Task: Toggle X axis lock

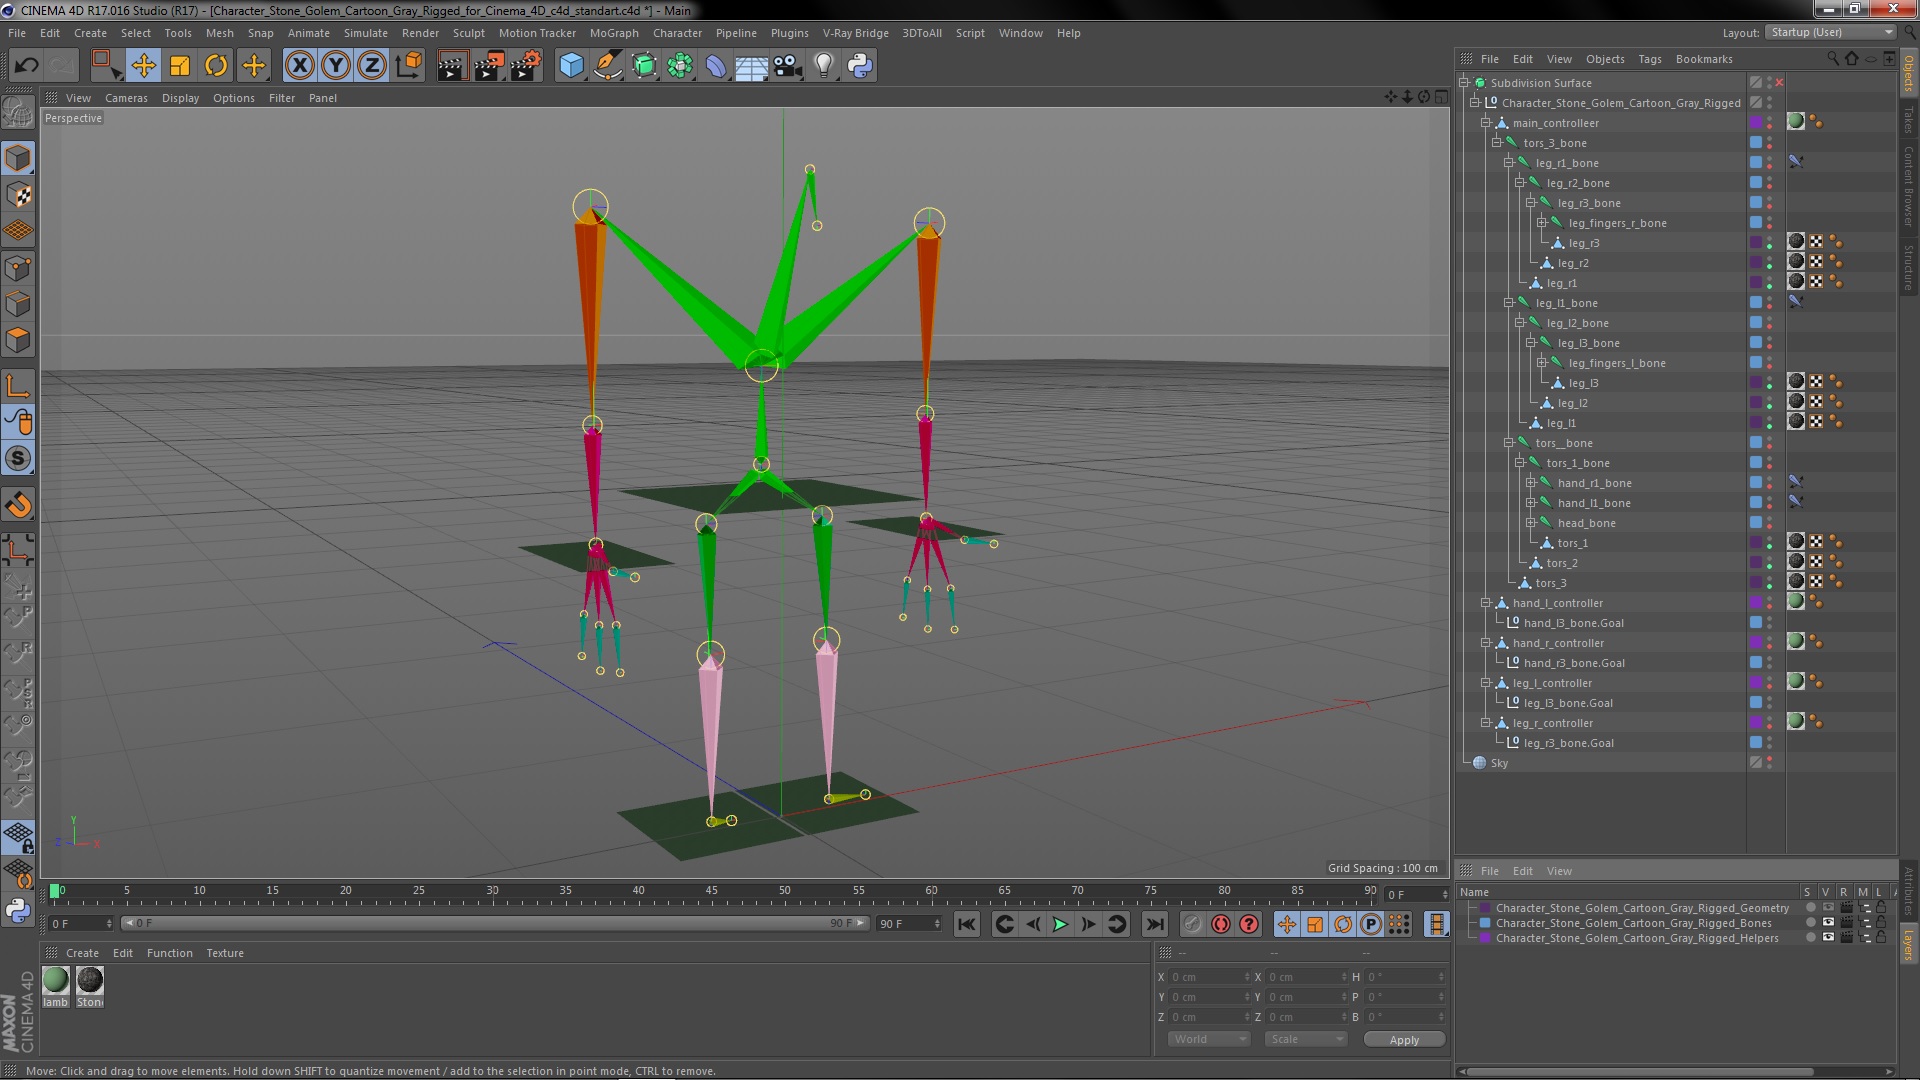Action: coord(299,66)
